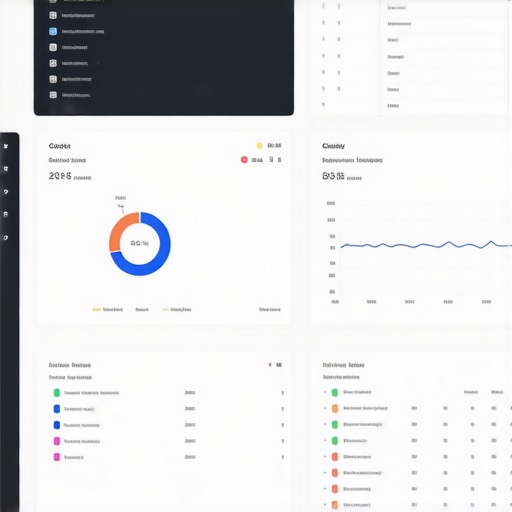
Task: Select the middle icon of the left dark sidebar
Action: pyautogui.click(x=6, y=192)
